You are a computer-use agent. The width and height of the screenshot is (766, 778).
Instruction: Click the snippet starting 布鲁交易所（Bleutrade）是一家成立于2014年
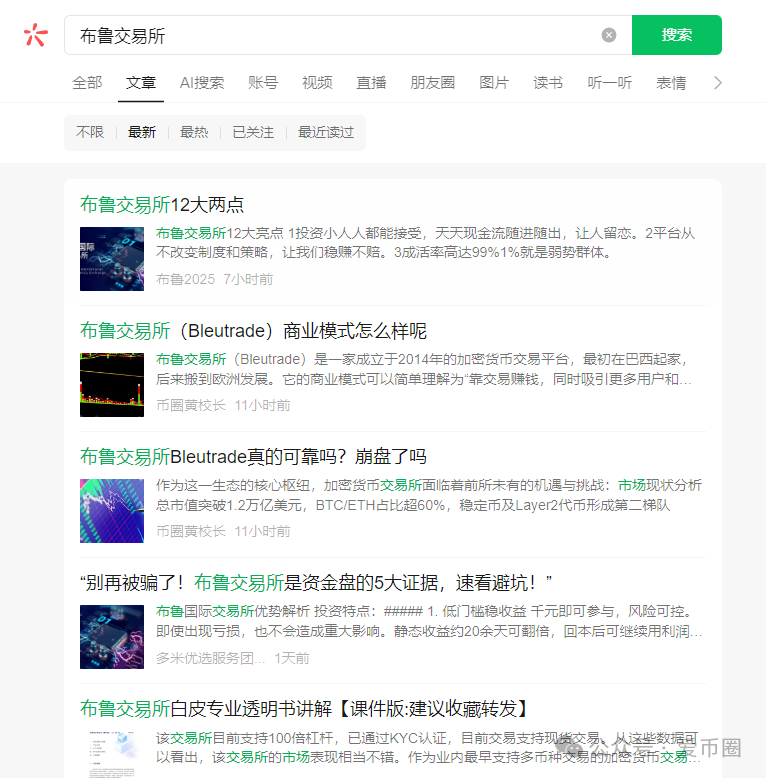(424, 369)
